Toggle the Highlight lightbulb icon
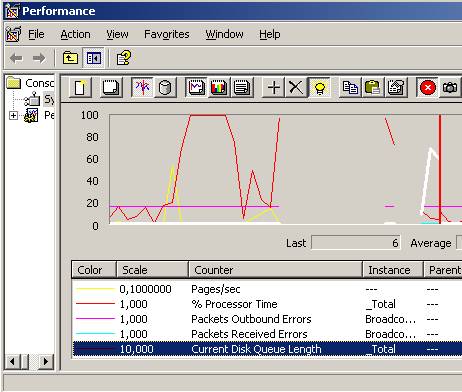This screenshot has width=462, height=392. [319, 88]
